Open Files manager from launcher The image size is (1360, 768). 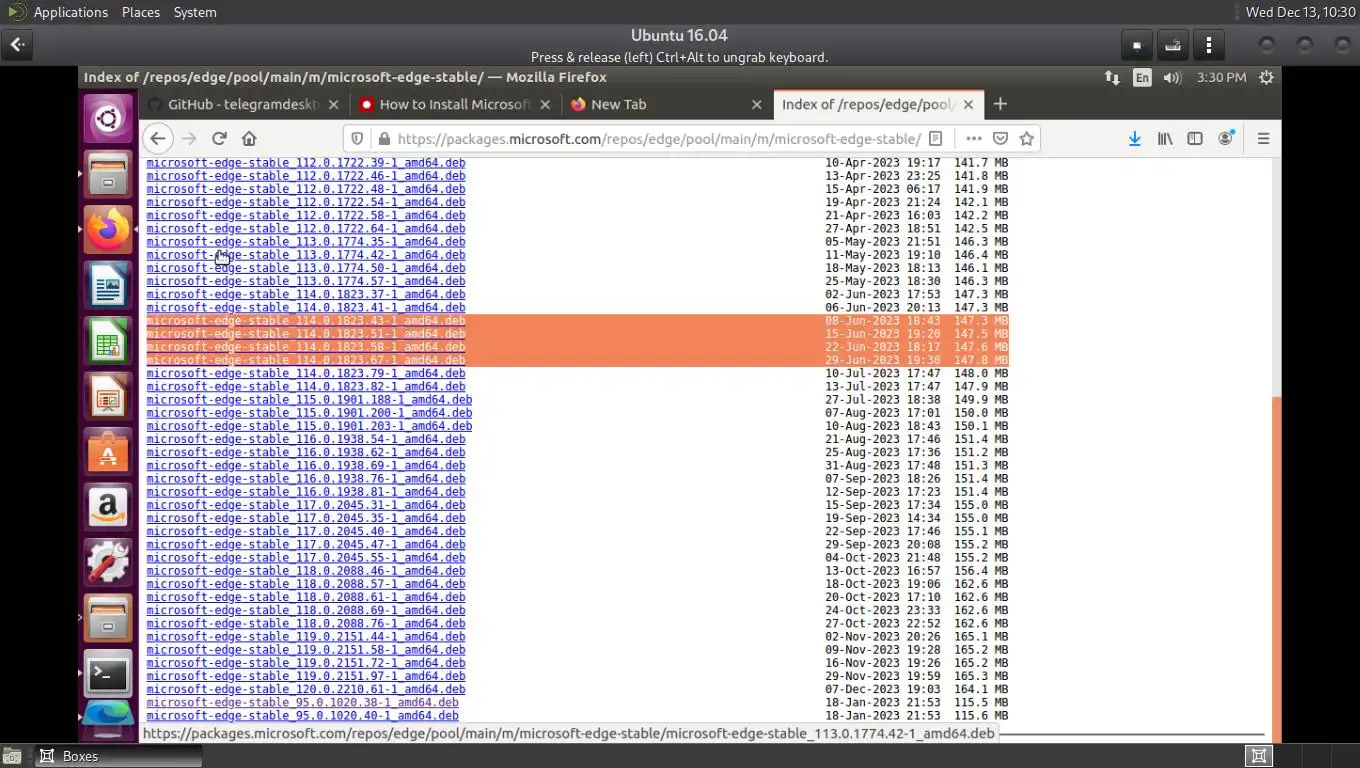click(x=108, y=175)
